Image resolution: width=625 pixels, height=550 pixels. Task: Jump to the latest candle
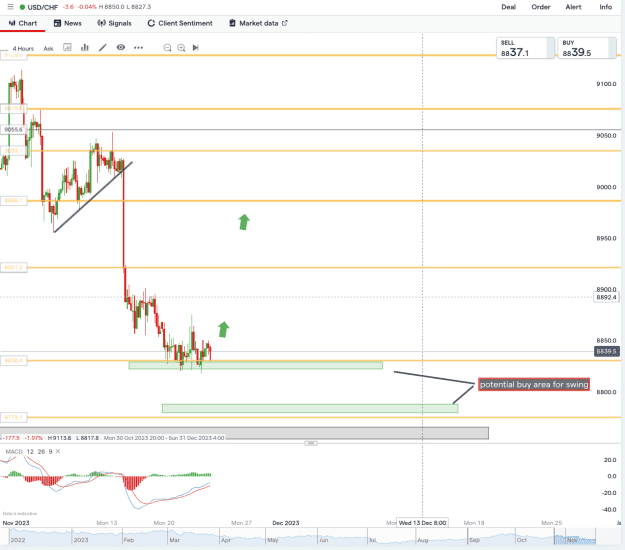click(x=195, y=48)
